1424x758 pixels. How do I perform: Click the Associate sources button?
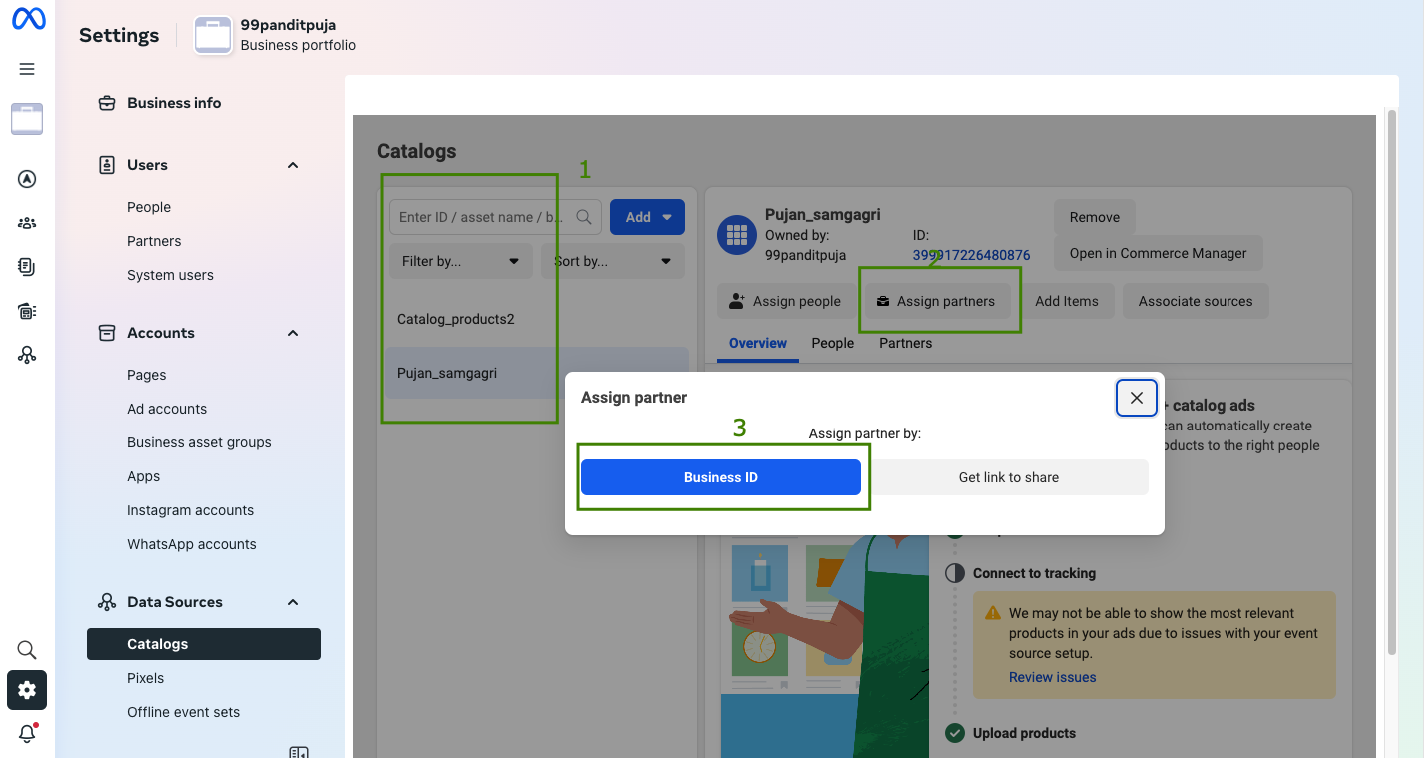pos(1195,301)
